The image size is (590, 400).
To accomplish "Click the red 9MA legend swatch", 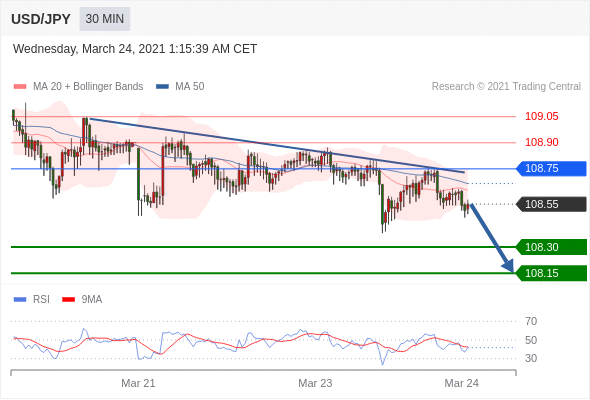I will coord(68,300).
